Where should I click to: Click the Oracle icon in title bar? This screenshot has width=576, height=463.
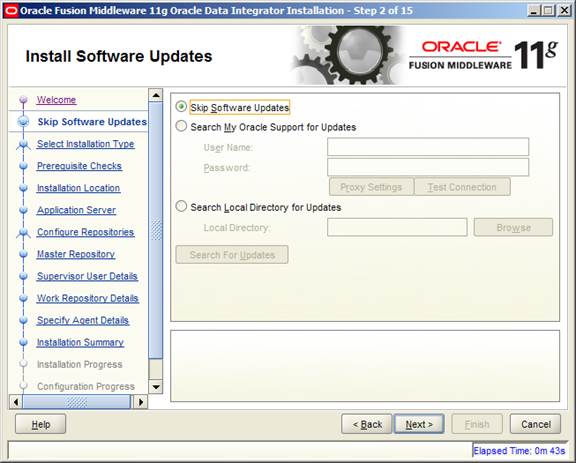pyautogui.click(x=11, y=11)
